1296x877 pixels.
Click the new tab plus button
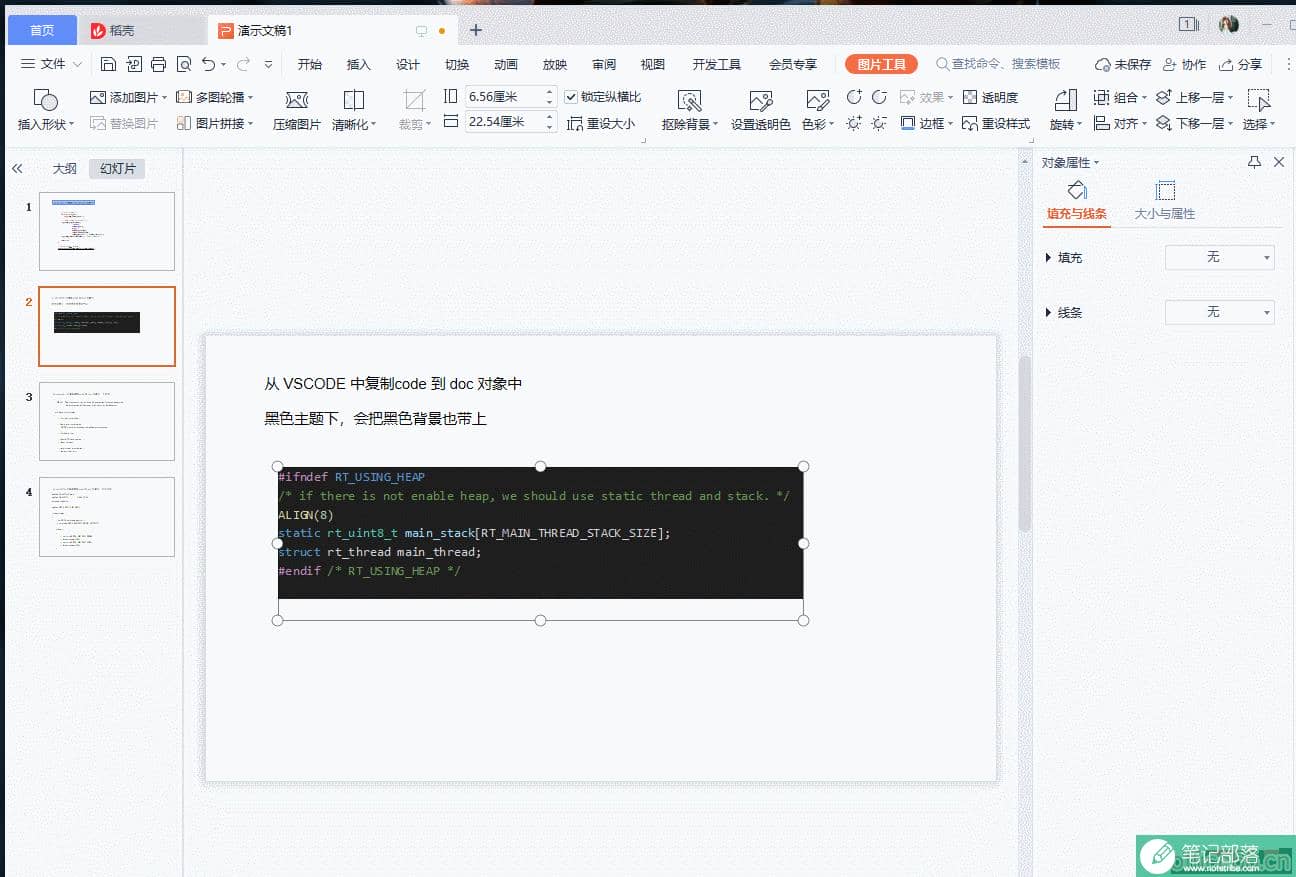(476, 30)
